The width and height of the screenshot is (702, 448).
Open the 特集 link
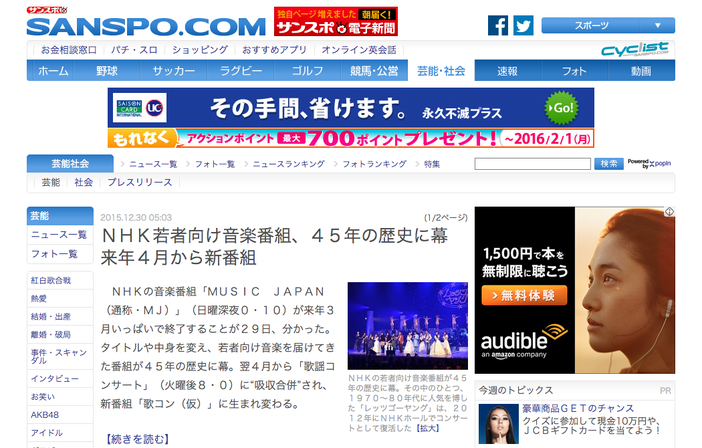[432, 164]
